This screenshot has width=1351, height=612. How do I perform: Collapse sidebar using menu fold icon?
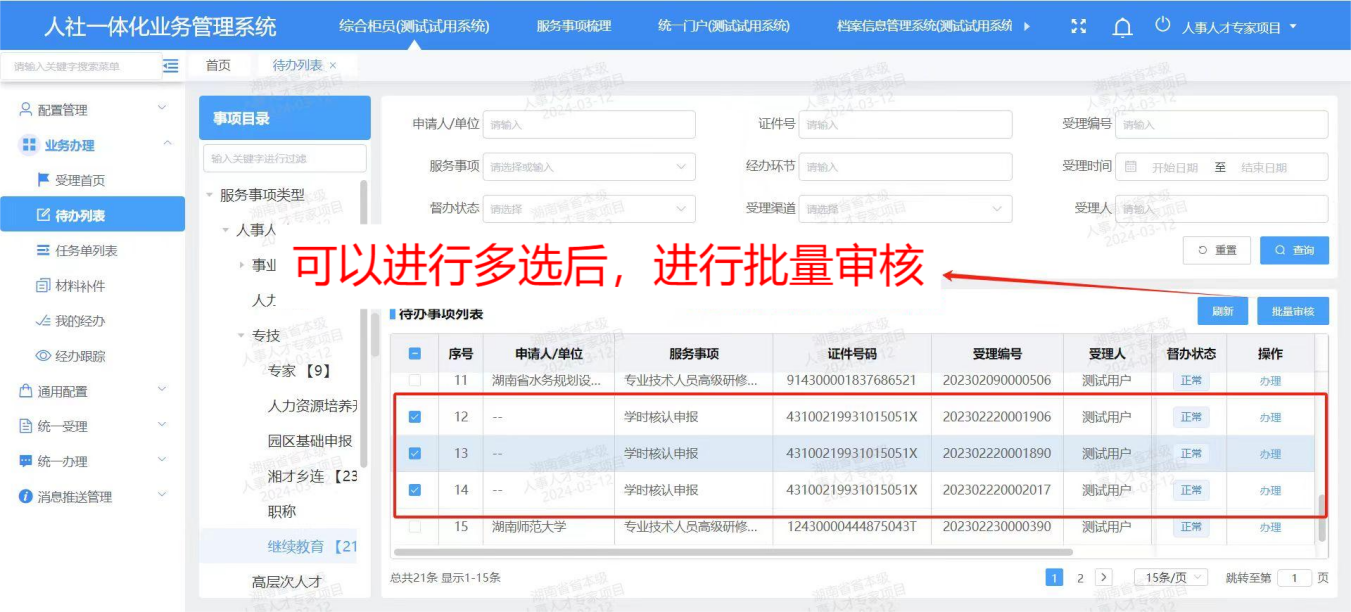point(171,66)
